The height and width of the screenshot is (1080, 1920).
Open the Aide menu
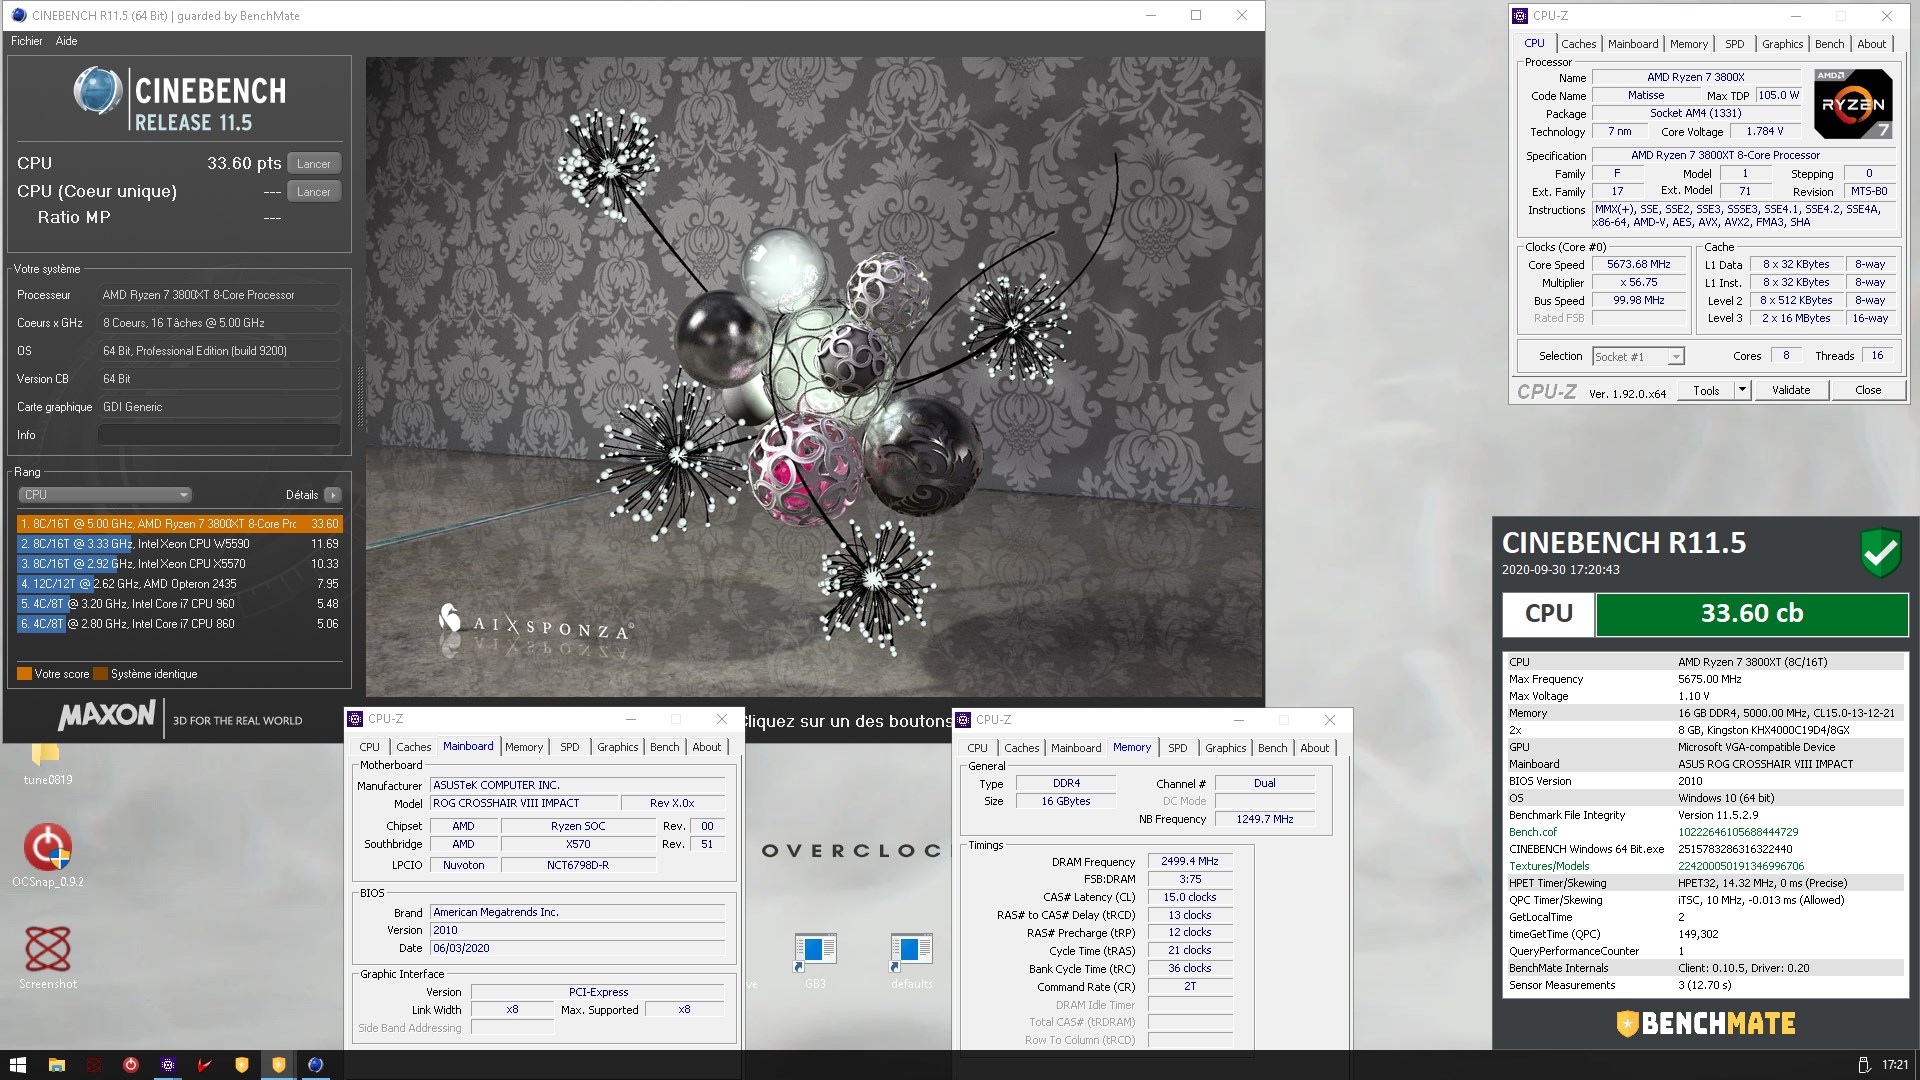pos(66,41)
